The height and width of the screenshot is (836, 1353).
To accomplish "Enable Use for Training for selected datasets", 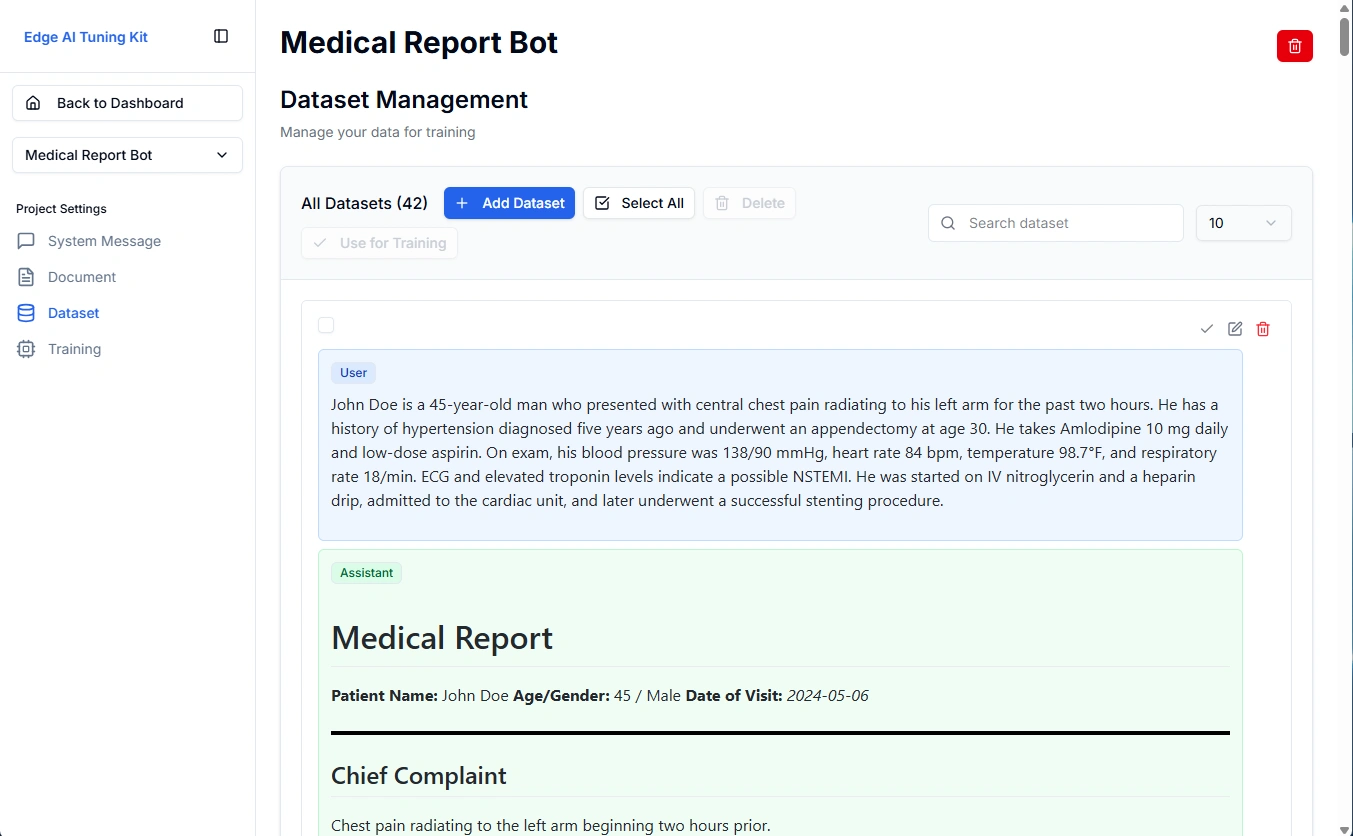I will 379,243.
